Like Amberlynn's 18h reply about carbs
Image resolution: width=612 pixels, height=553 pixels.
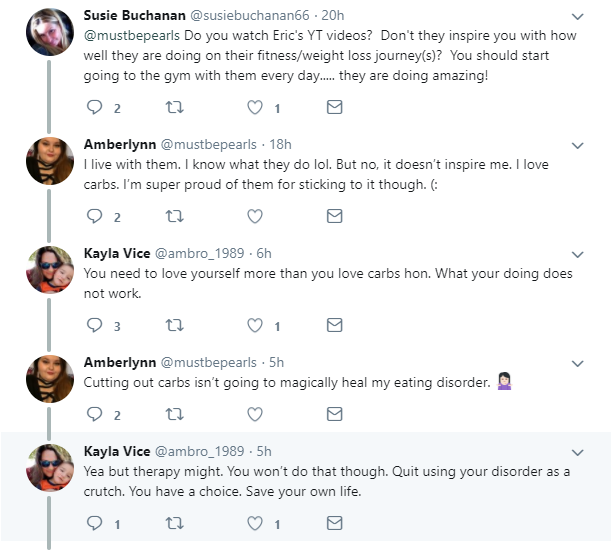click(x=255, y=216)
